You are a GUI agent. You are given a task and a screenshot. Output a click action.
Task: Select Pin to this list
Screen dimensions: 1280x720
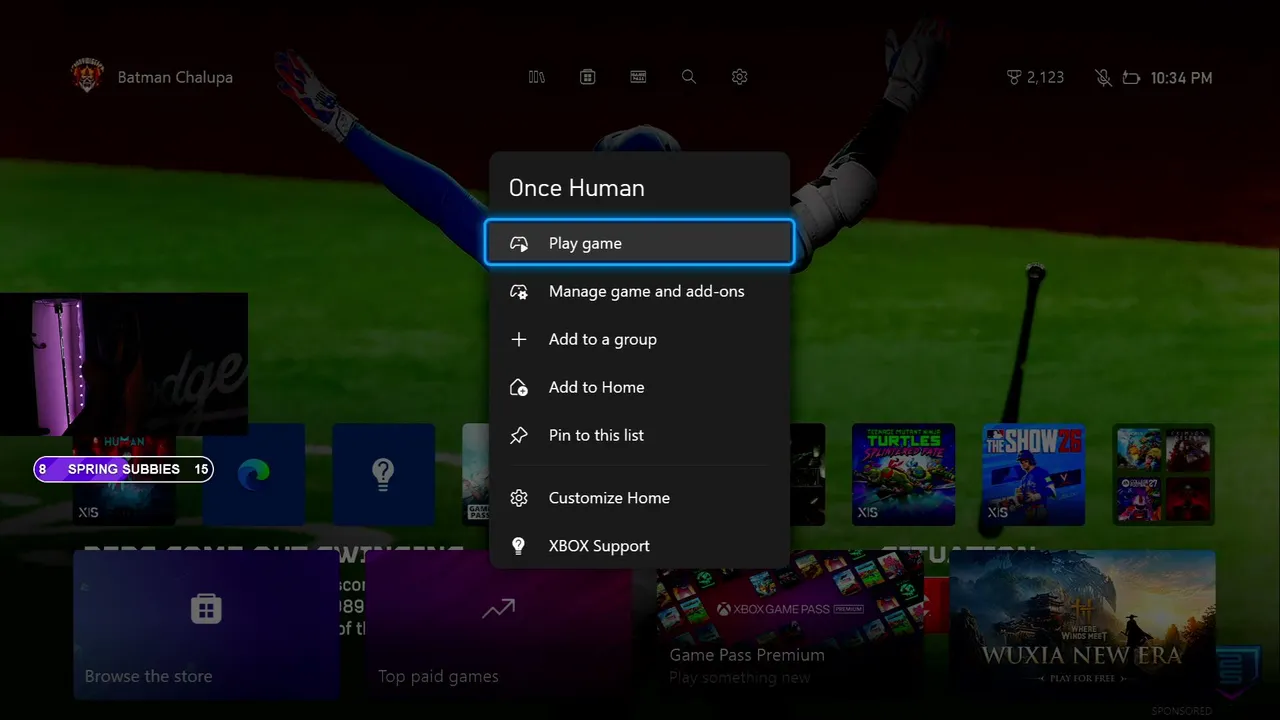(x=639, y=435)
